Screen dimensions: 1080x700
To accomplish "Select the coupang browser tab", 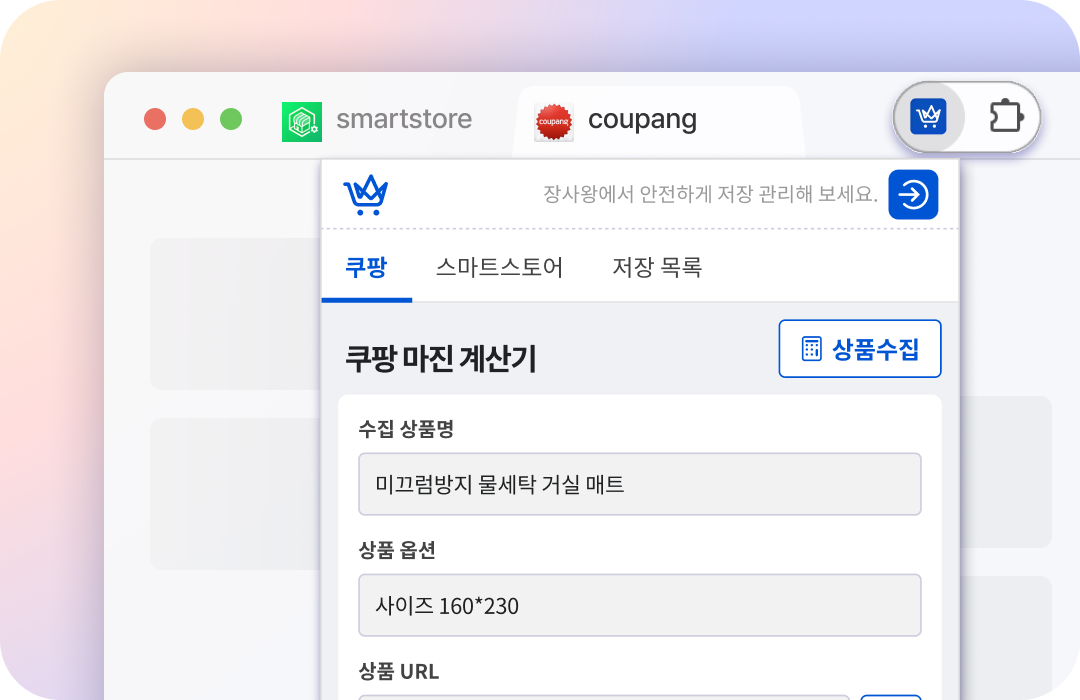I will (x=658, y=121).
